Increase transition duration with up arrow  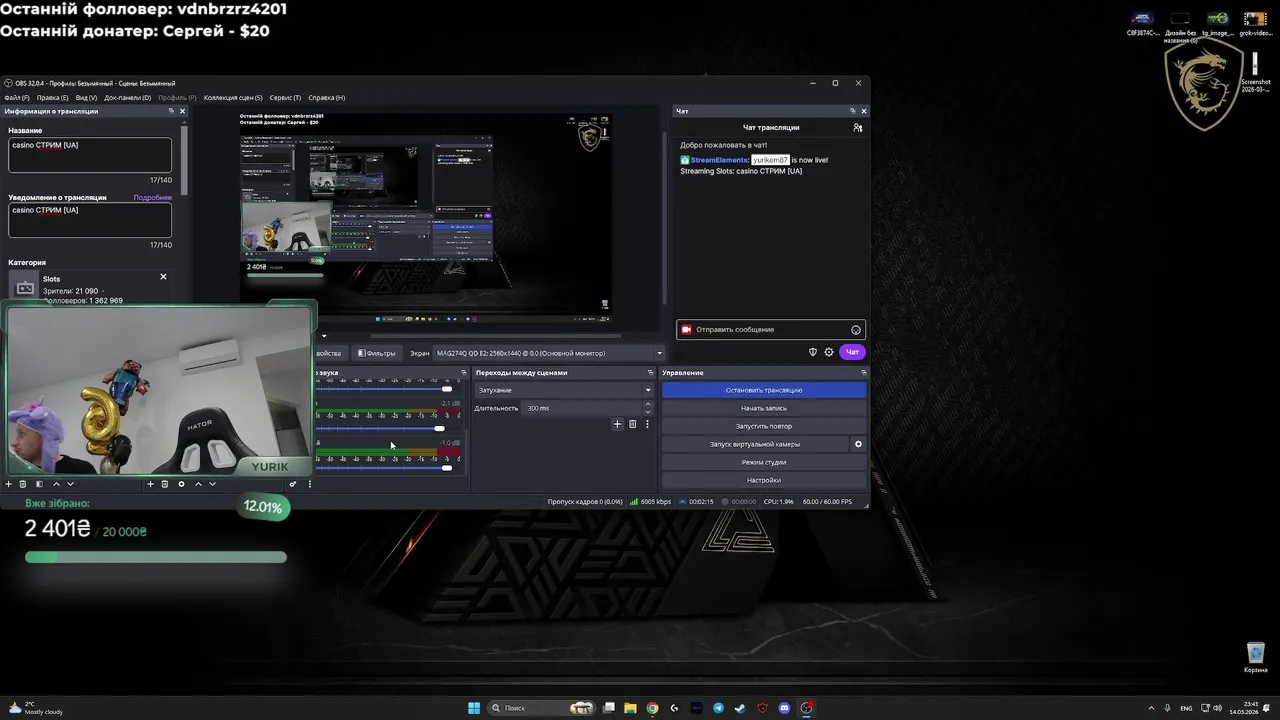(x=648, y=405)
